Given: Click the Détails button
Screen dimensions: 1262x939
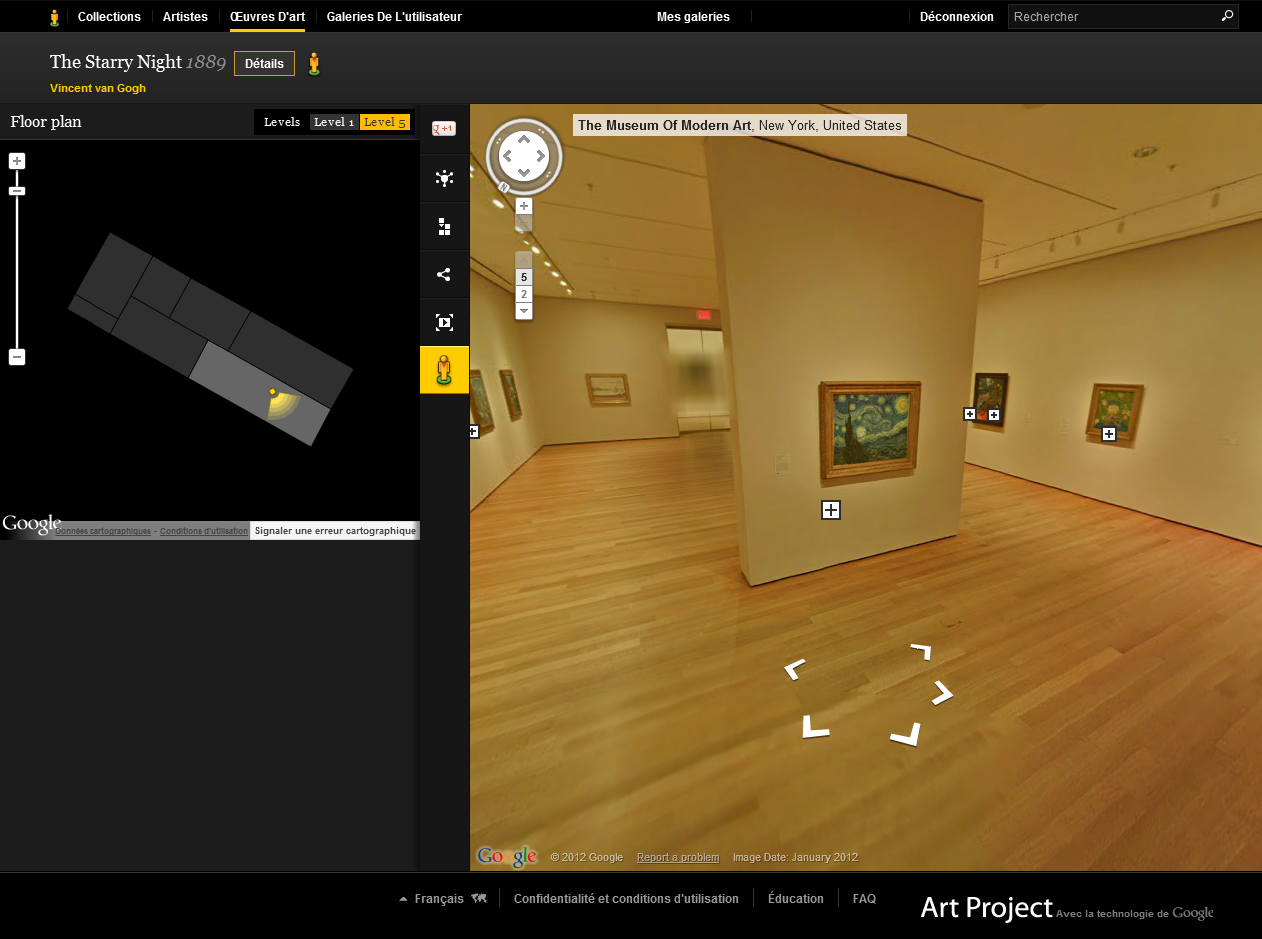Looking at the screenshot, I should [x=264, y=63].
